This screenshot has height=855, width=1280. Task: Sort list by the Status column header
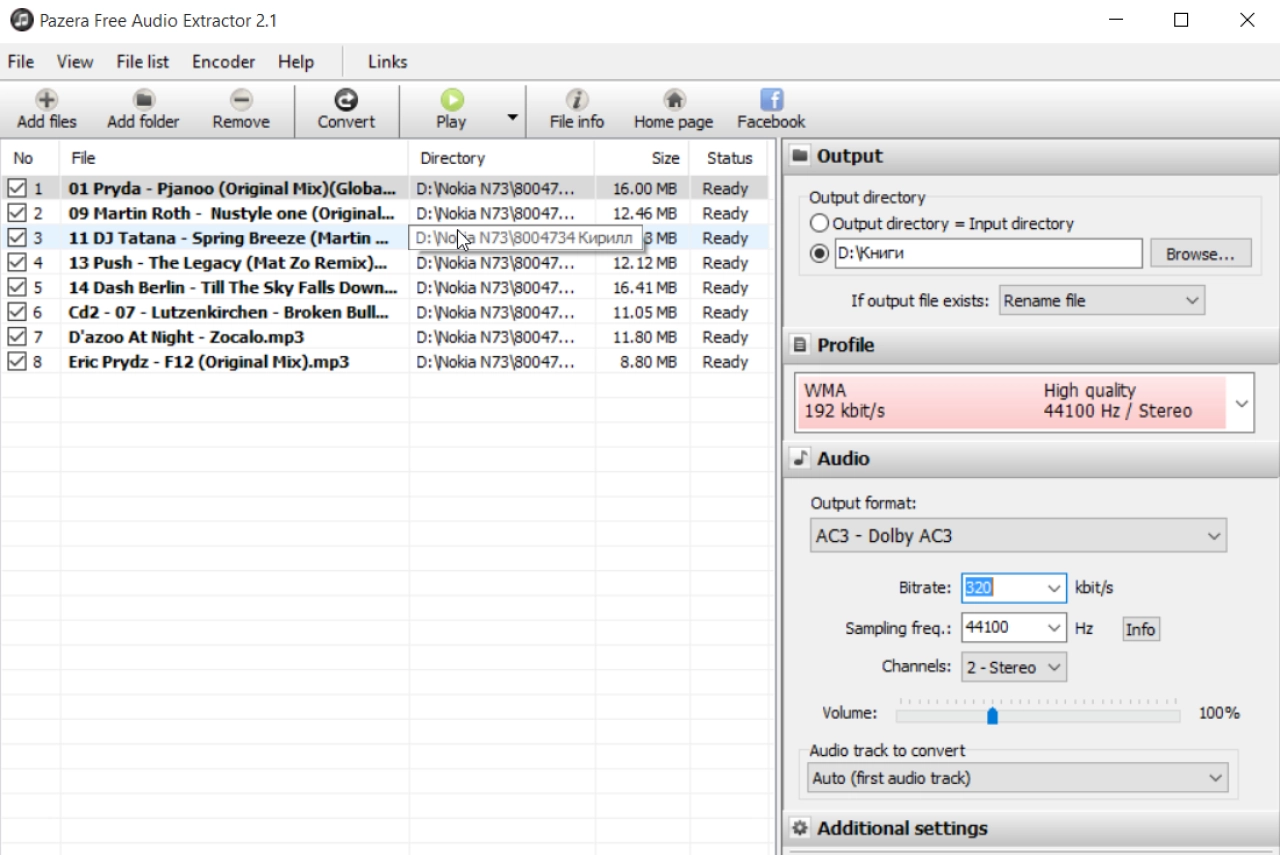tap(729, 158)
